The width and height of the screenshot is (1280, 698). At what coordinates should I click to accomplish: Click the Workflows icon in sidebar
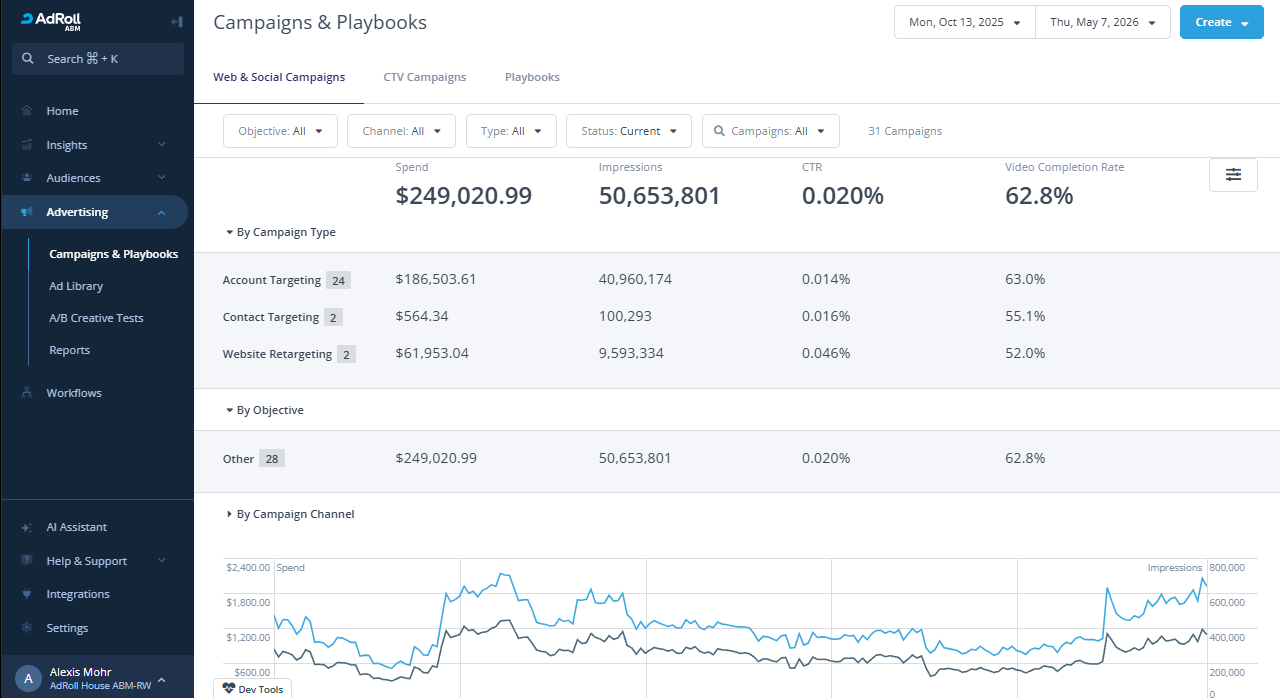coord(27,393)
